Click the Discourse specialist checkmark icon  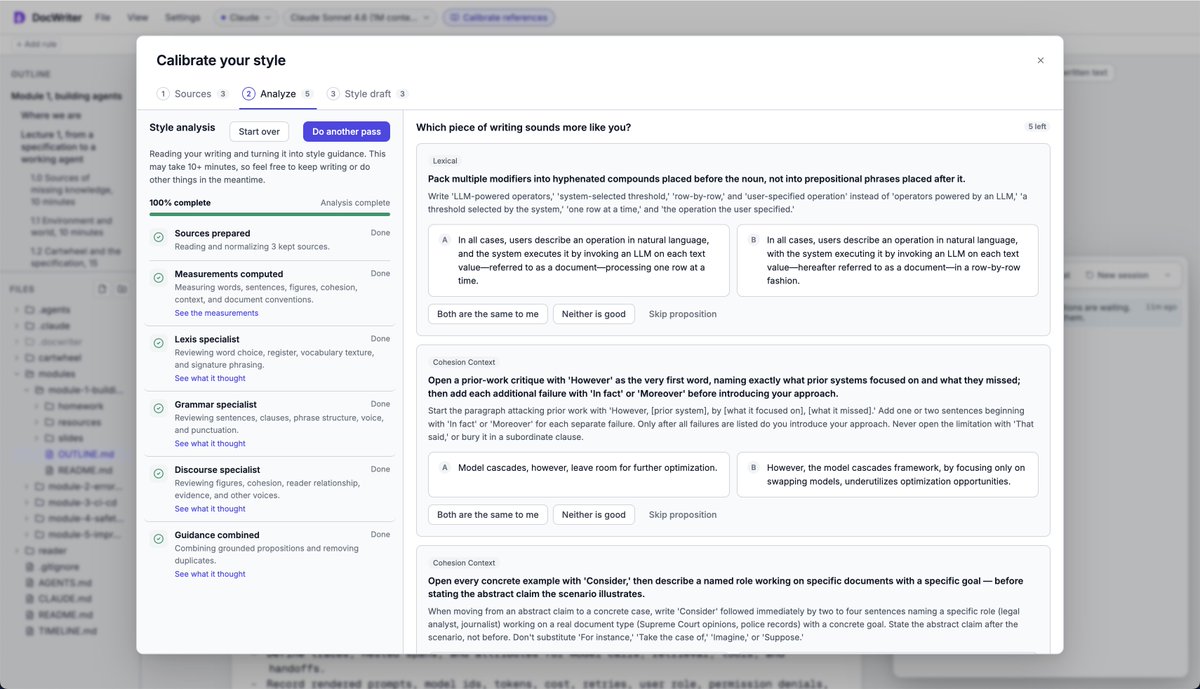158,473
